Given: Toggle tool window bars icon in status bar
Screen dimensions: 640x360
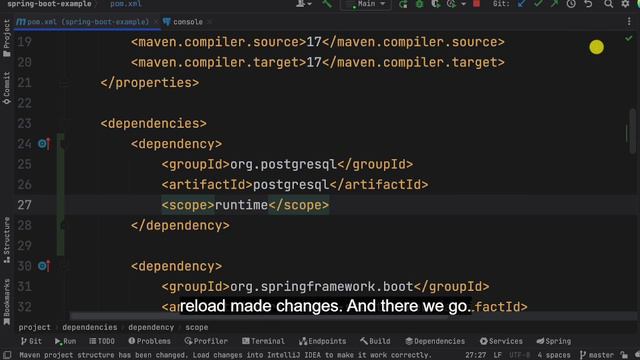Looking at the screenshot, I should pos(7,355).
